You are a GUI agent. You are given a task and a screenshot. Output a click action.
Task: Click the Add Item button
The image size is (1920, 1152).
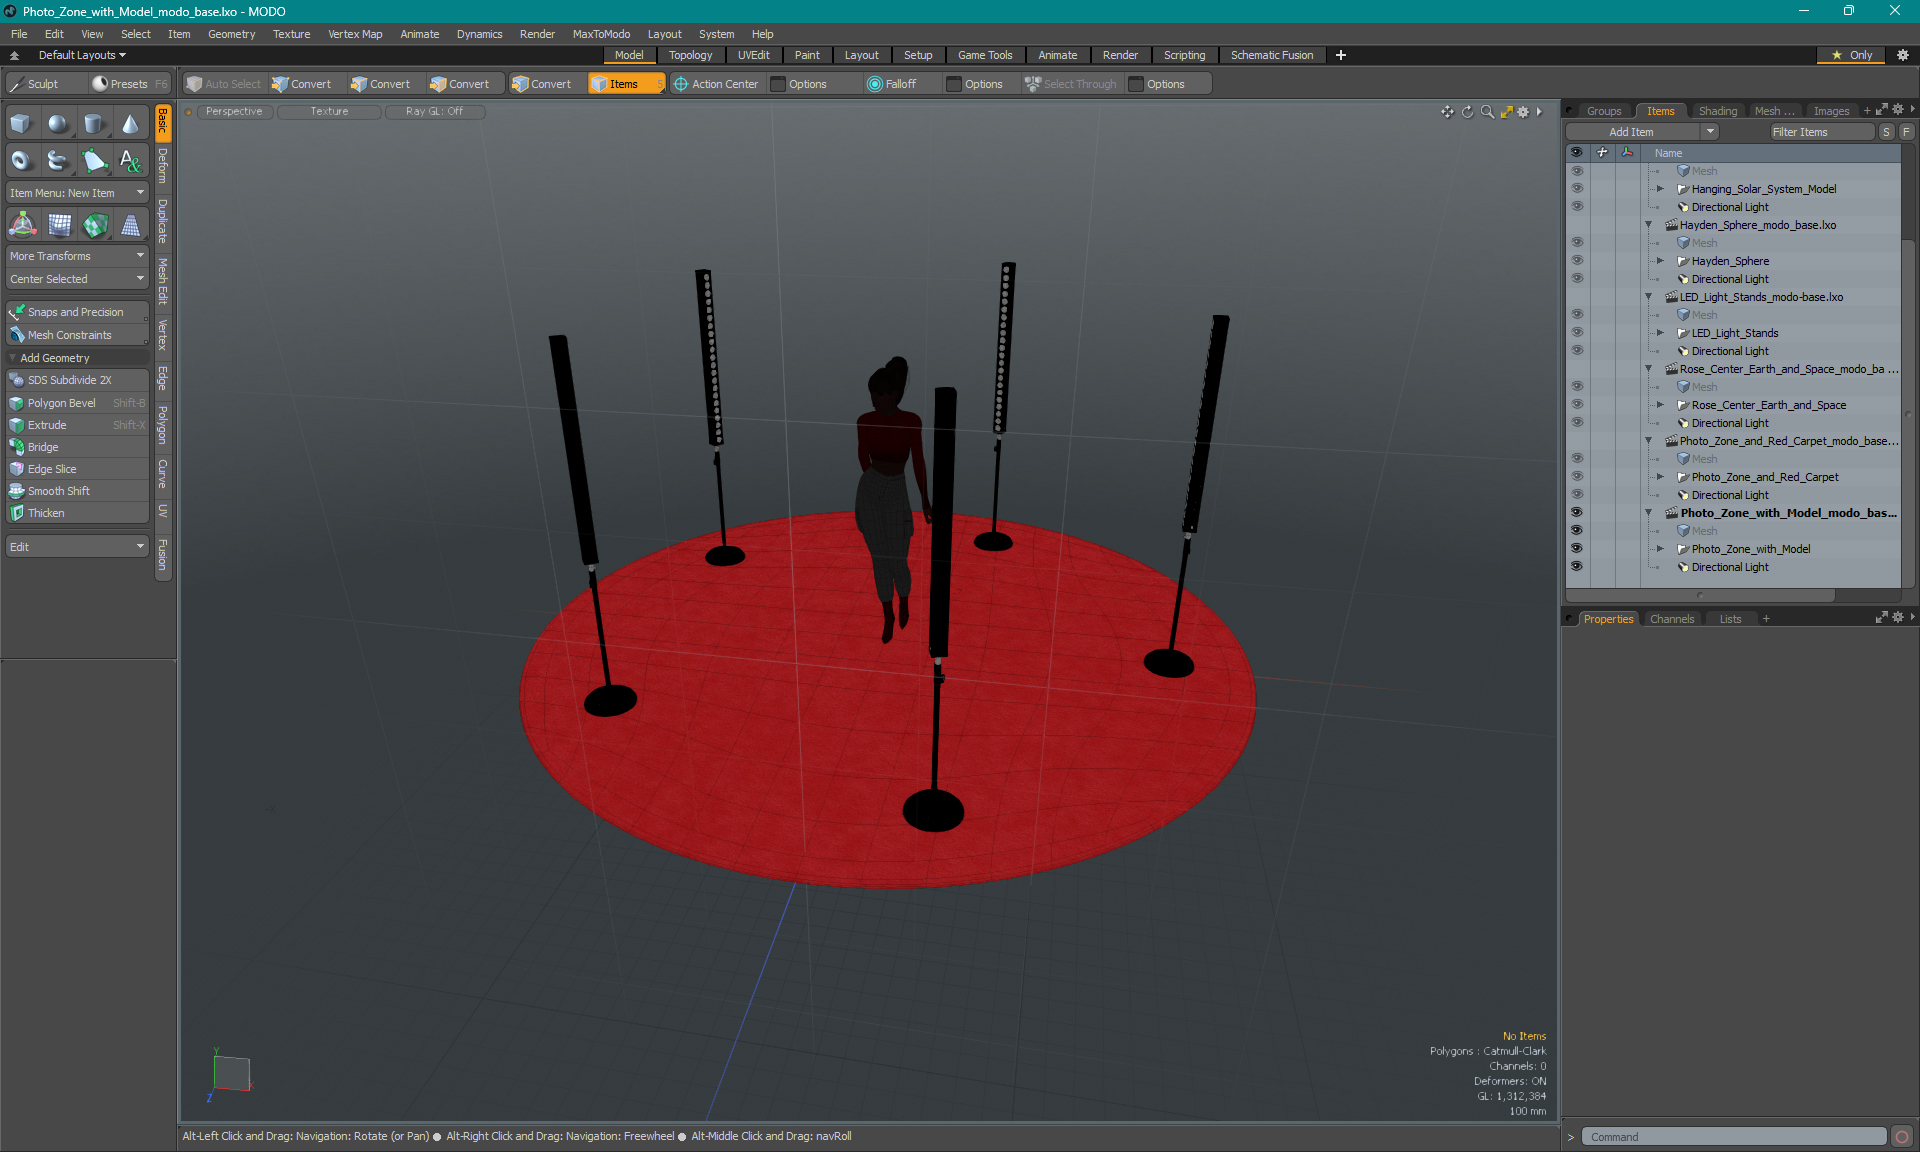pyautogui.click(x=1632, y=132)
